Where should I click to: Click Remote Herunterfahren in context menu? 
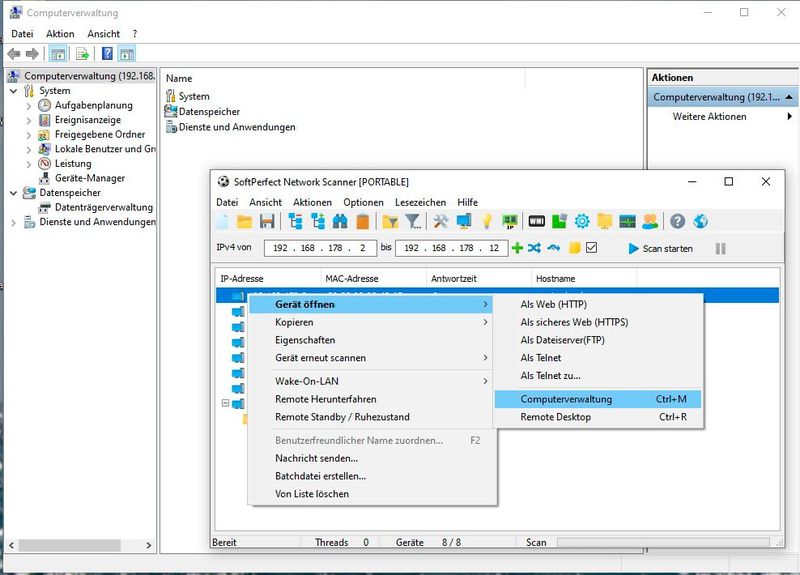point(372,399)
